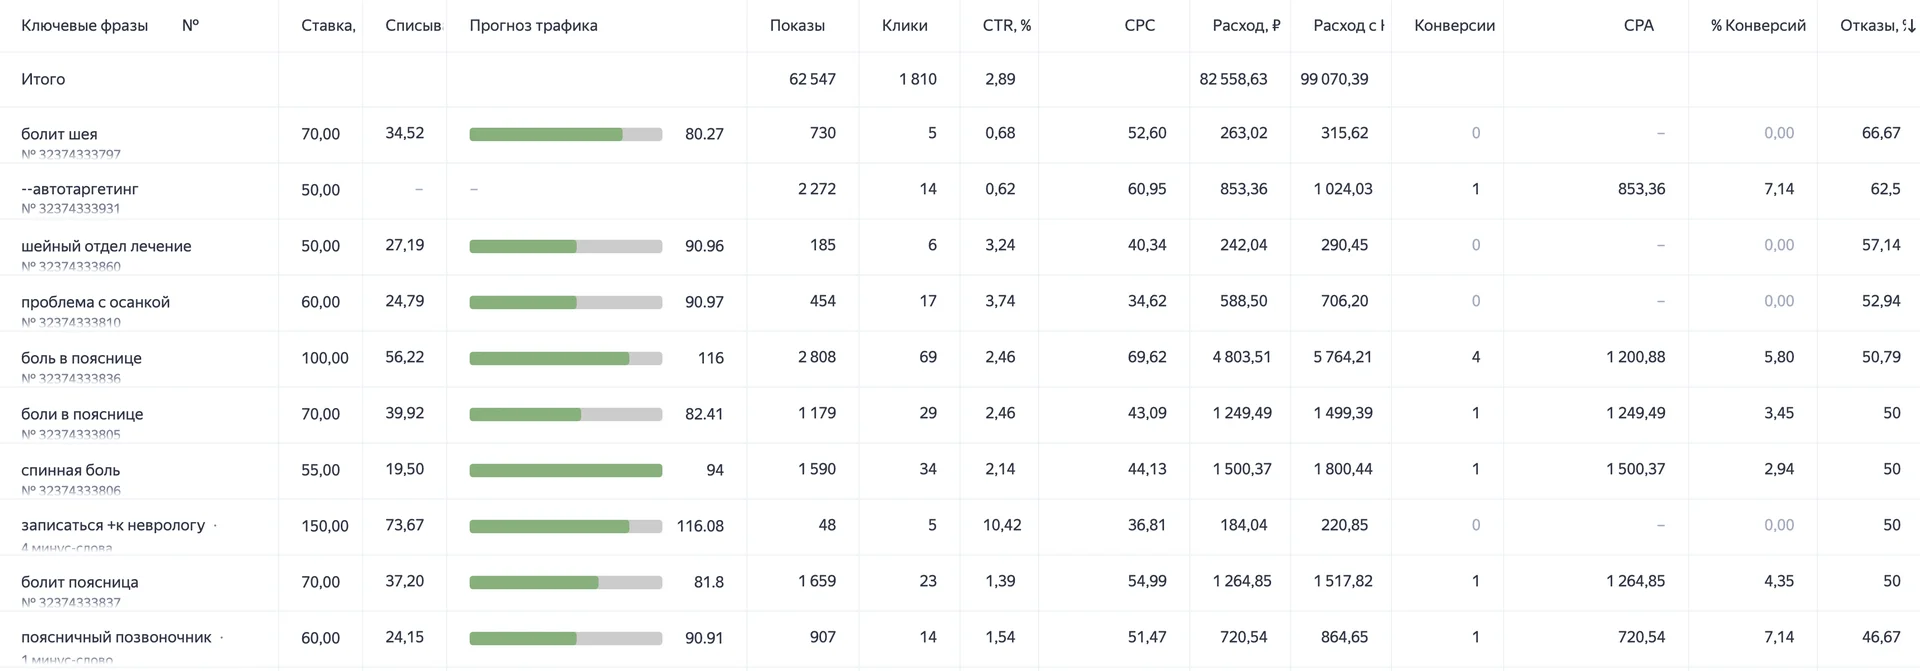This screenshot has width=1920, height=671.
Task: Click the traffic forecast bar for 'болит шея'
Action: point(565,135)
